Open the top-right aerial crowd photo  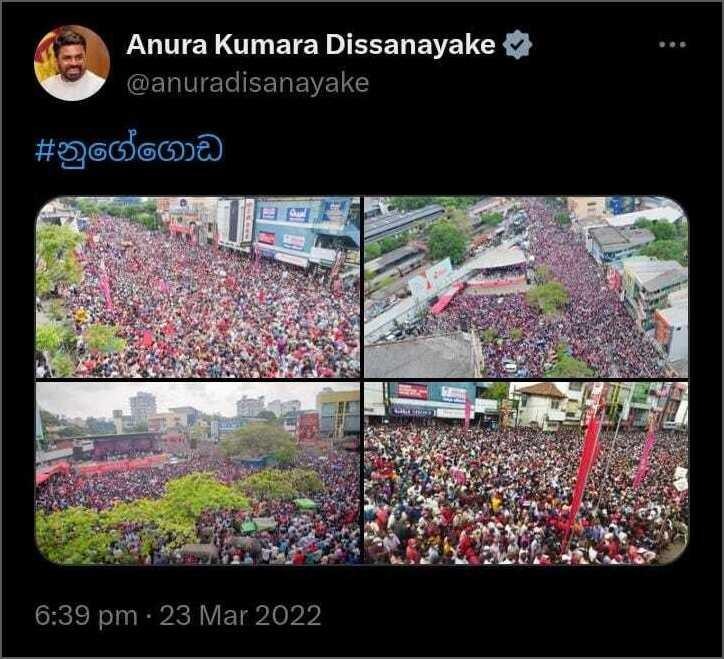pos(526,287)
